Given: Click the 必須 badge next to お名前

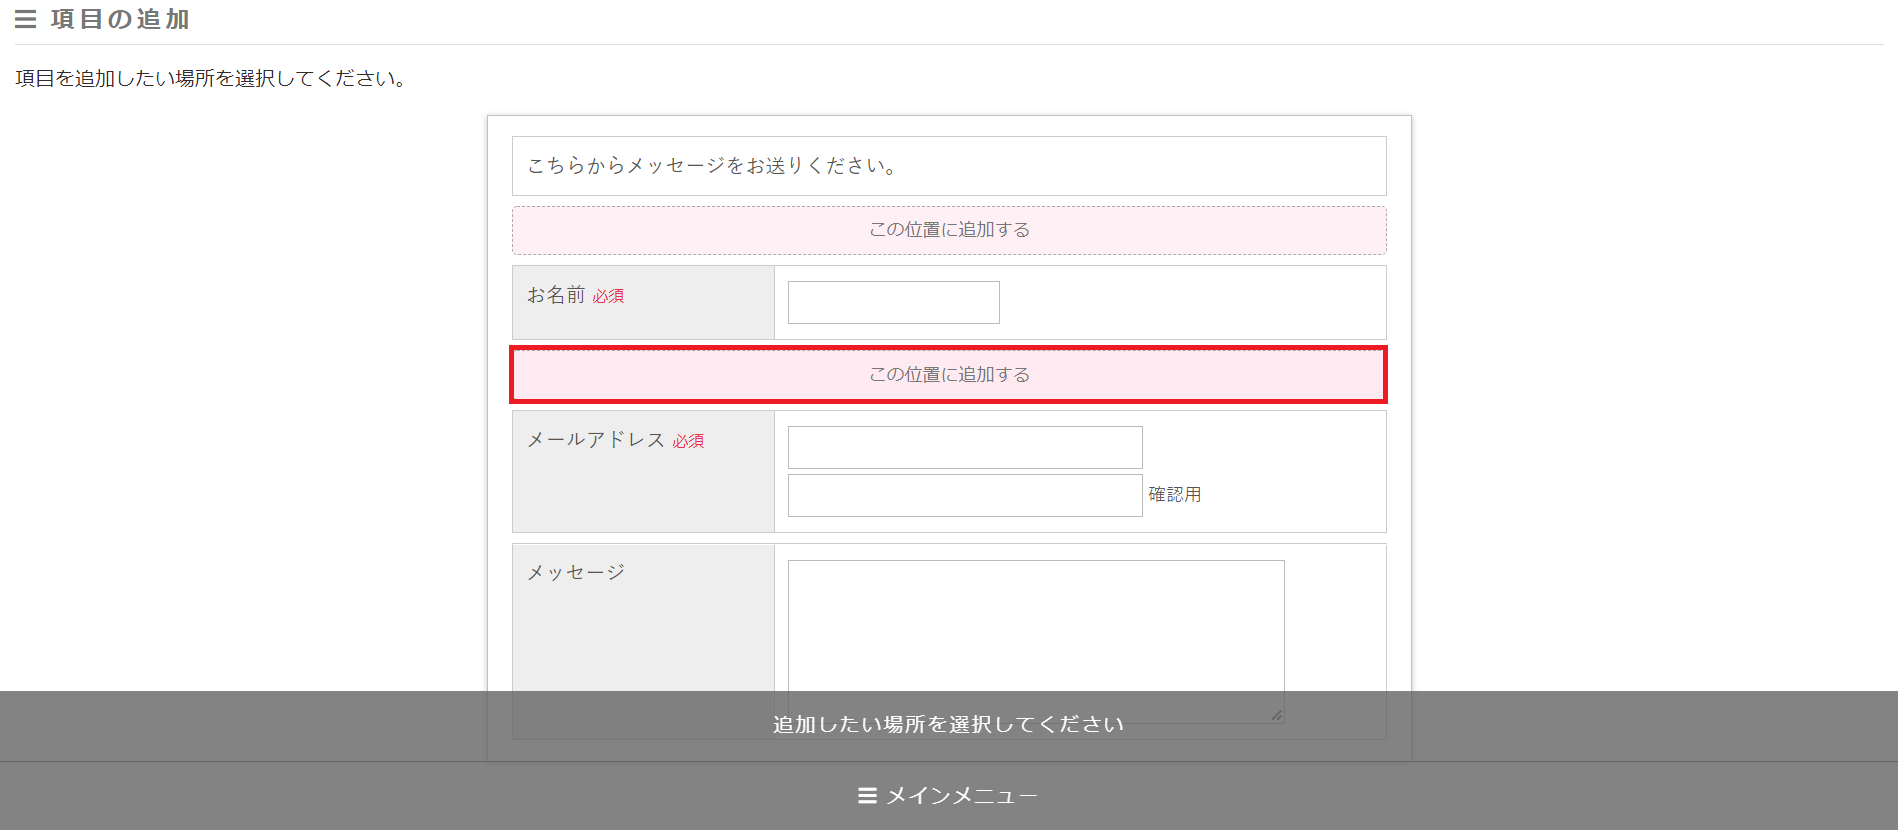Looking at the screenshot, I should [x=608, y=296].
